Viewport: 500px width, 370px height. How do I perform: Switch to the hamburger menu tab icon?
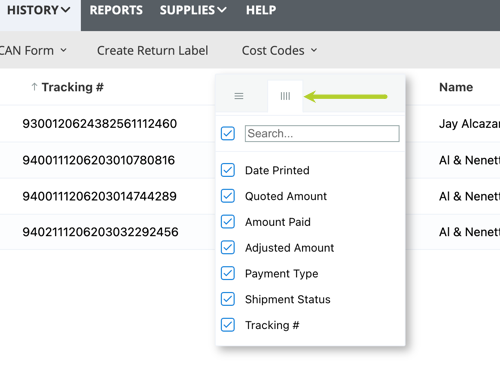coord(239,96)
